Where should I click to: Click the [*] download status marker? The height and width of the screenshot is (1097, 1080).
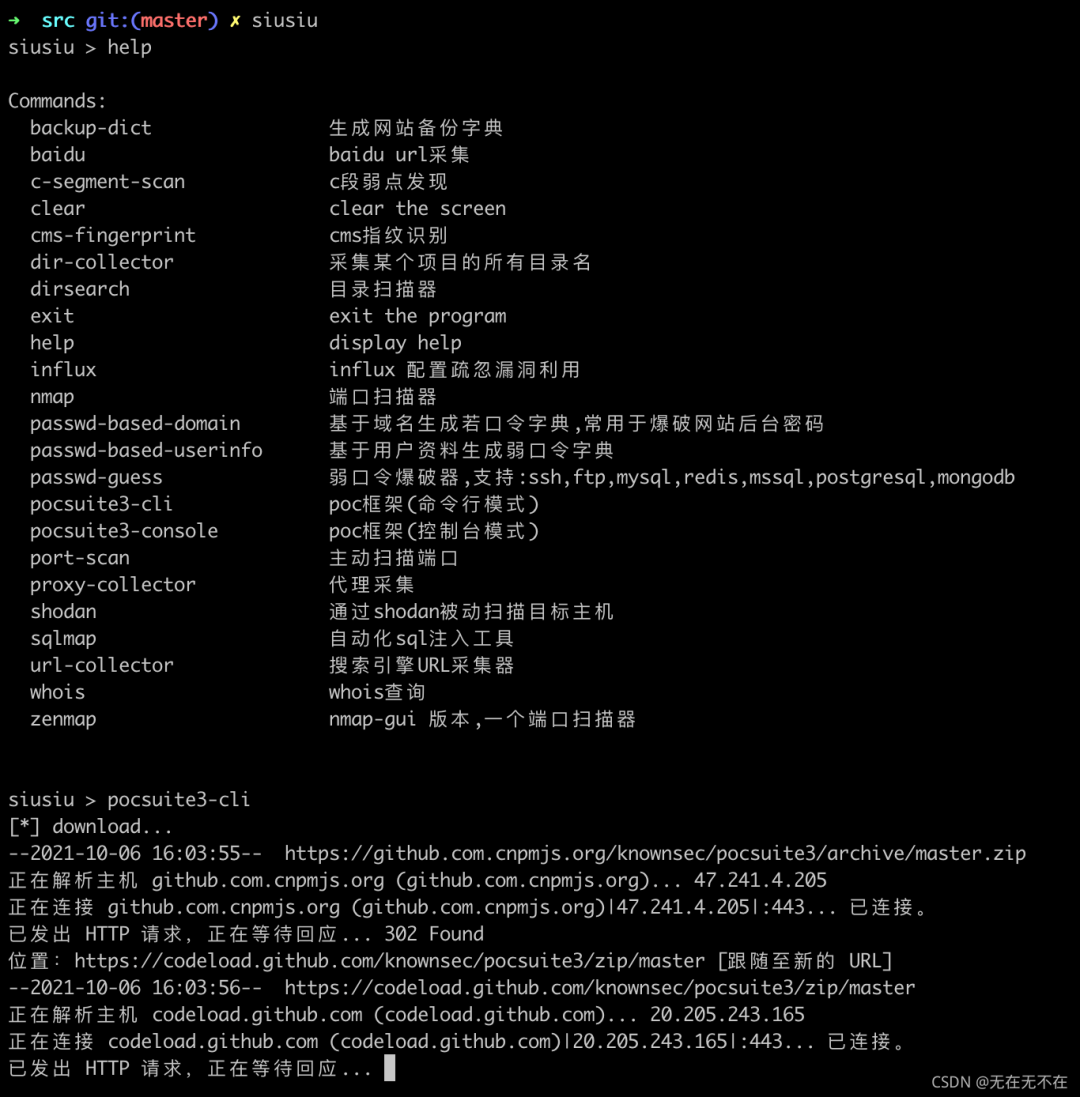24,826
